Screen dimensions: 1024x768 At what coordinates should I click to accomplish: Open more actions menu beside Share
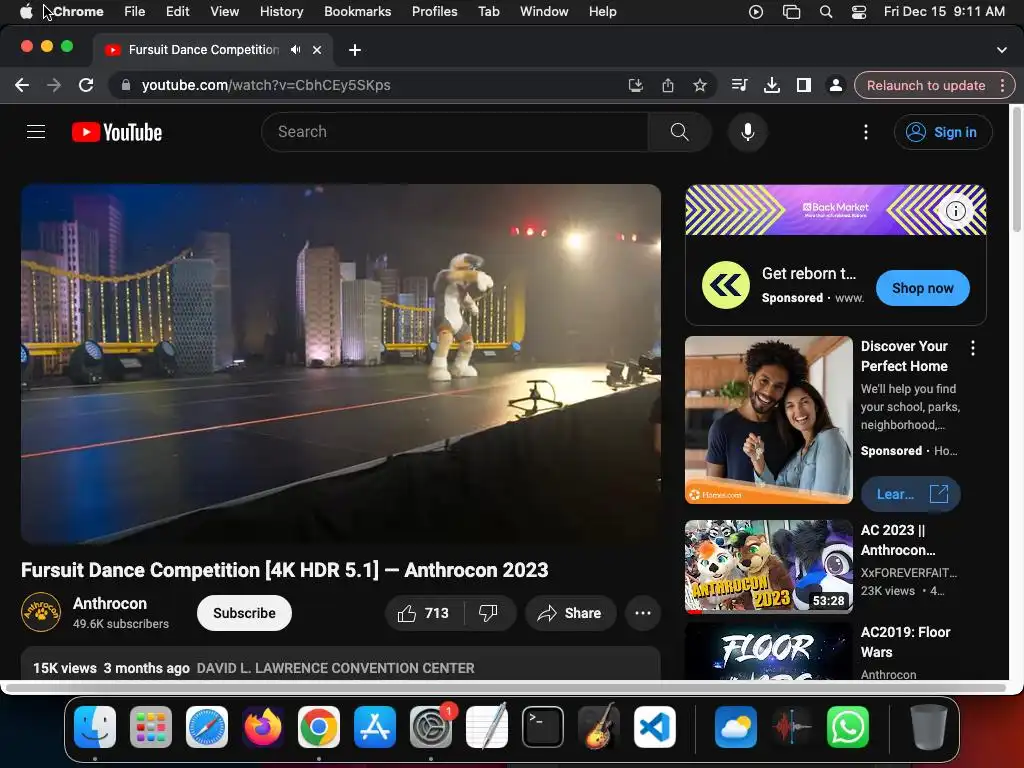pyautogui.click(x=643, y=613)
